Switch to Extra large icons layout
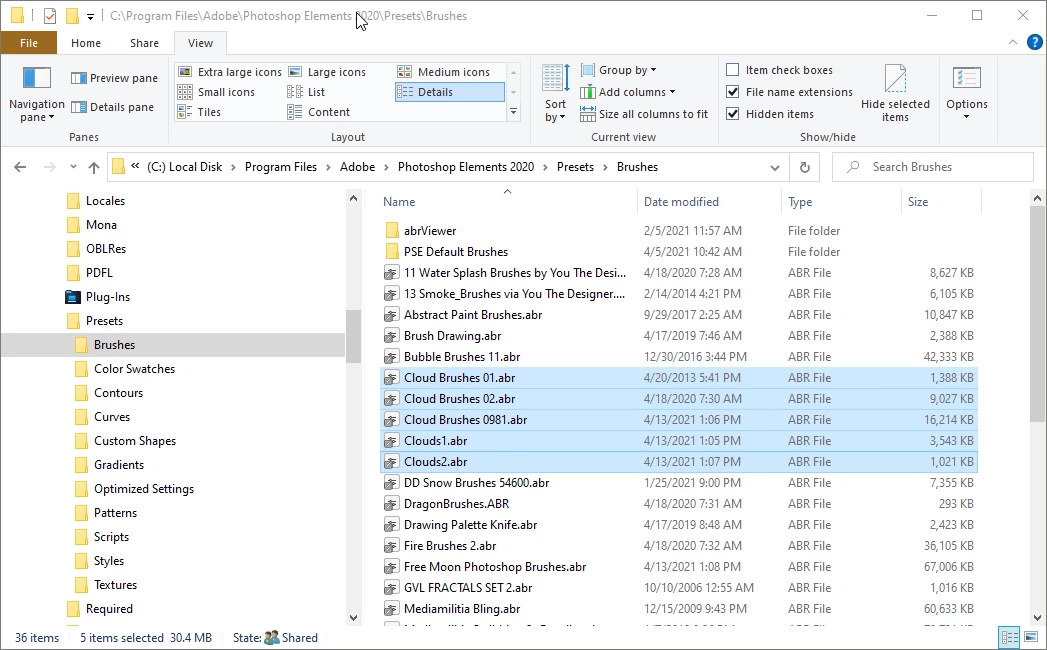Viewport: 1047px width, 650px height. pyautogui.click(x=230, y=72)
